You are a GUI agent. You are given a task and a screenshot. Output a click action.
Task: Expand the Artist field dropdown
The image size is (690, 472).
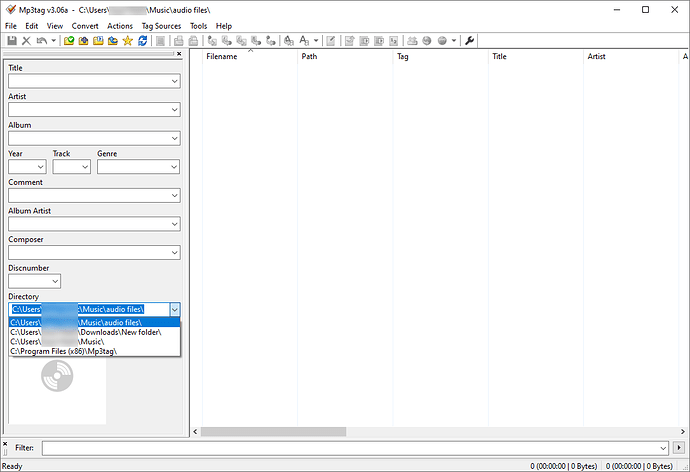174,110
